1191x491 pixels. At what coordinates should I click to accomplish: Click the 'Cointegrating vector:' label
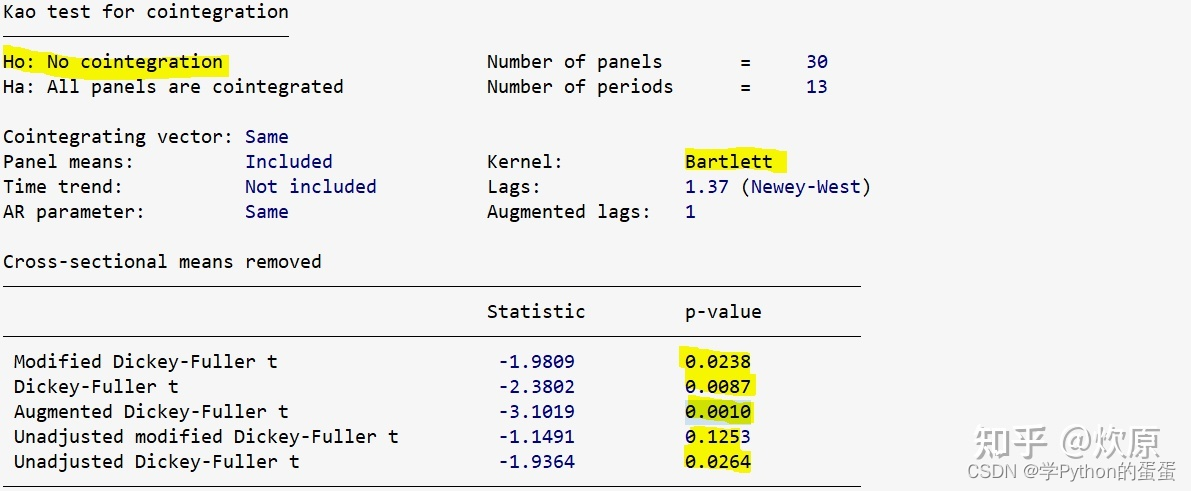(118, 137)
